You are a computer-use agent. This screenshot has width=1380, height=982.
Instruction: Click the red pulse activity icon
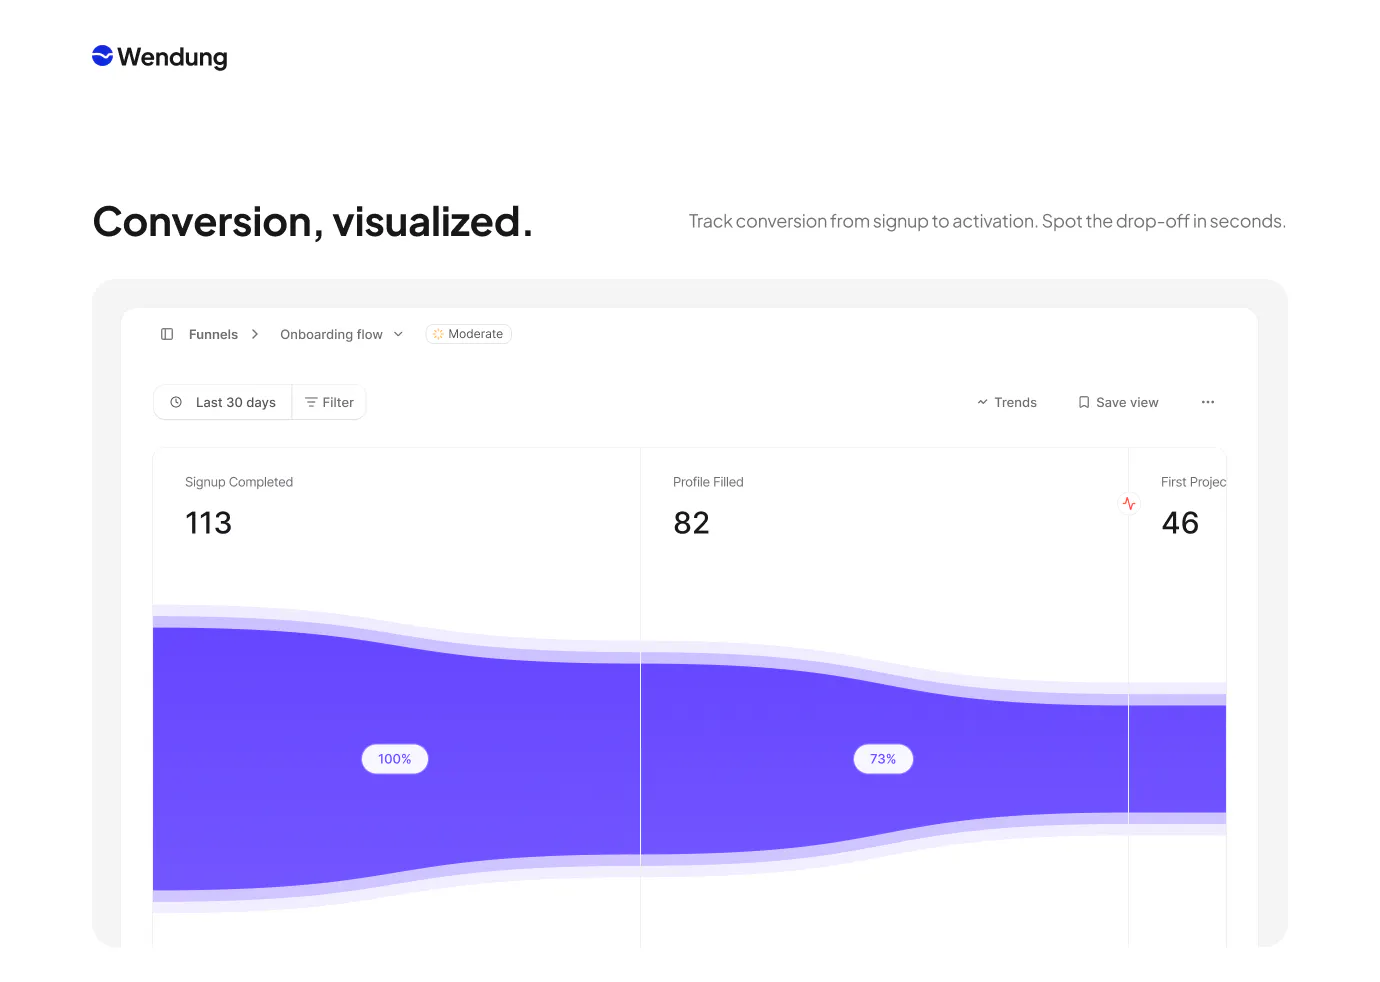1129,504
